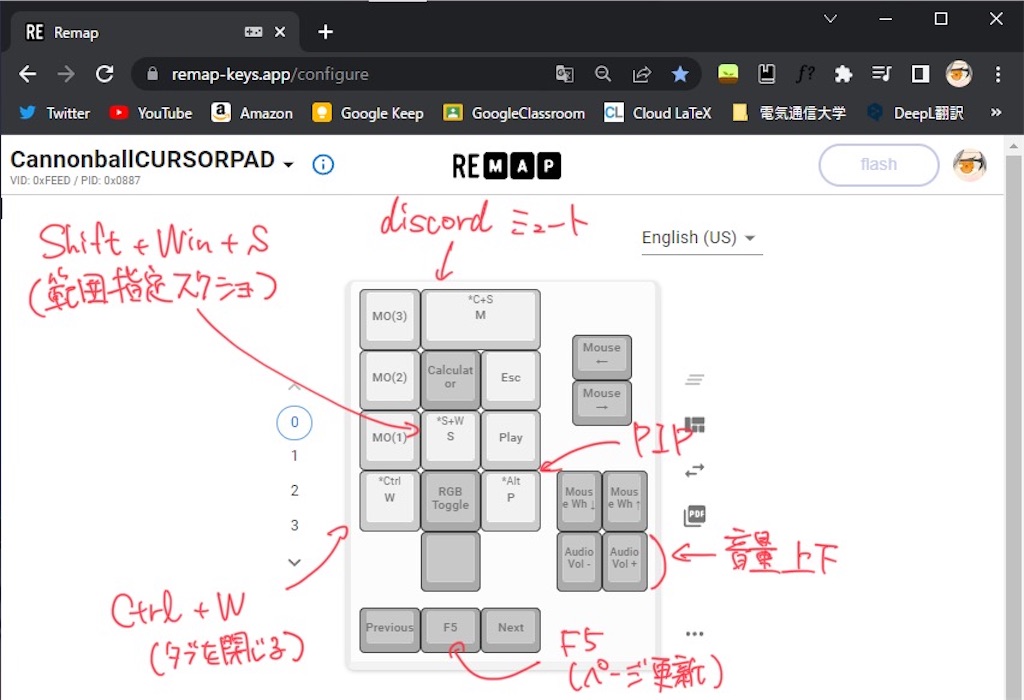Open the Cloud LaTeX bookmark
The width and height of the screenshot is (1024, 700).
(658, 113)
